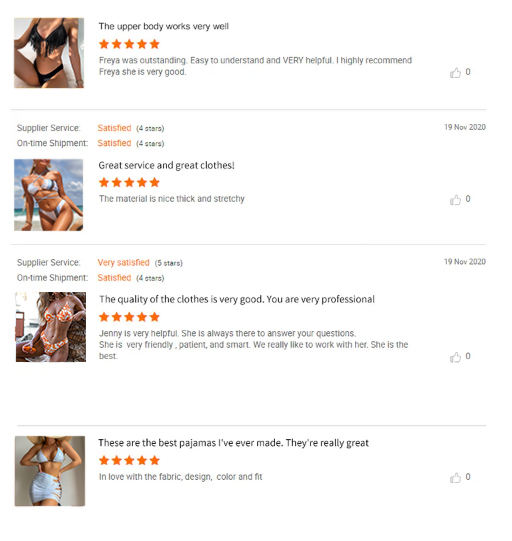
Task: Select star rating under 'quality of the clothes' title
Action: coord(129,317)
